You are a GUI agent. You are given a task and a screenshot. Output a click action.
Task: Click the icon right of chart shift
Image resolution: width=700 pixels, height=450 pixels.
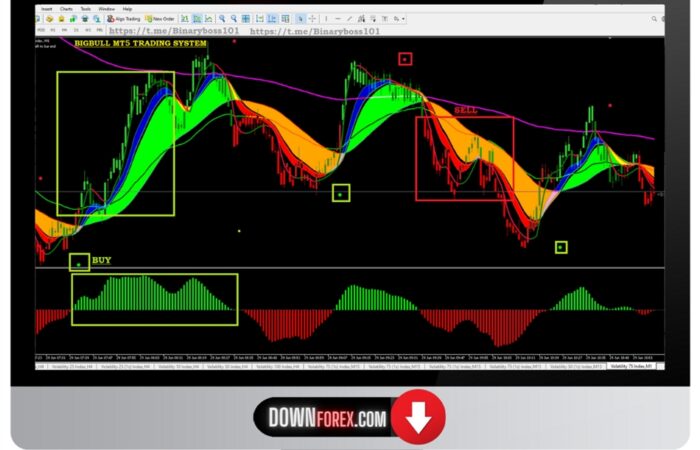click(285, 19)
